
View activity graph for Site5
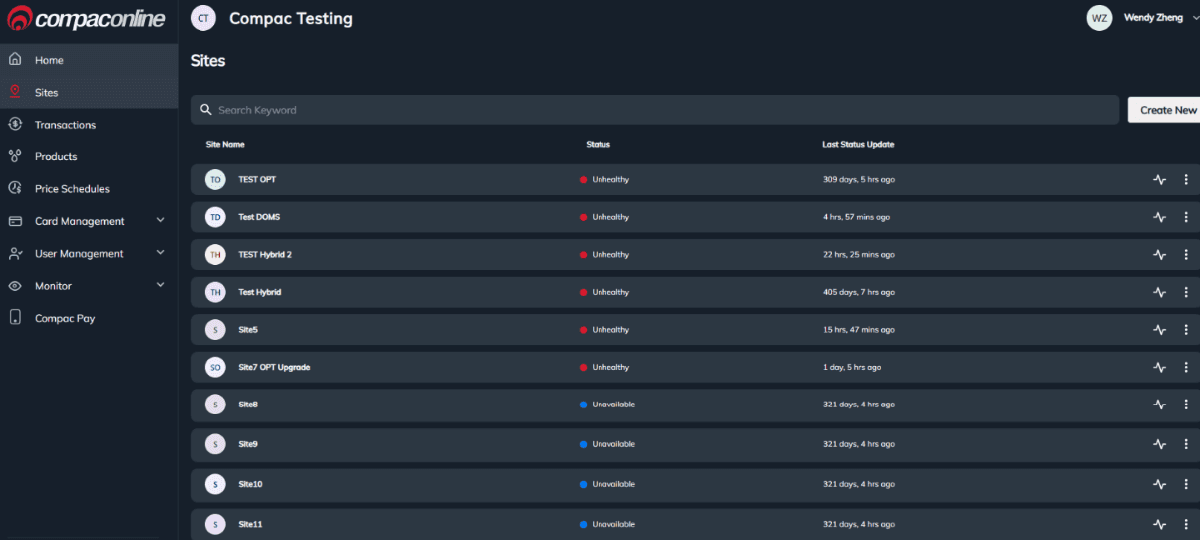pyautogui.click(x=1159, y=330)
